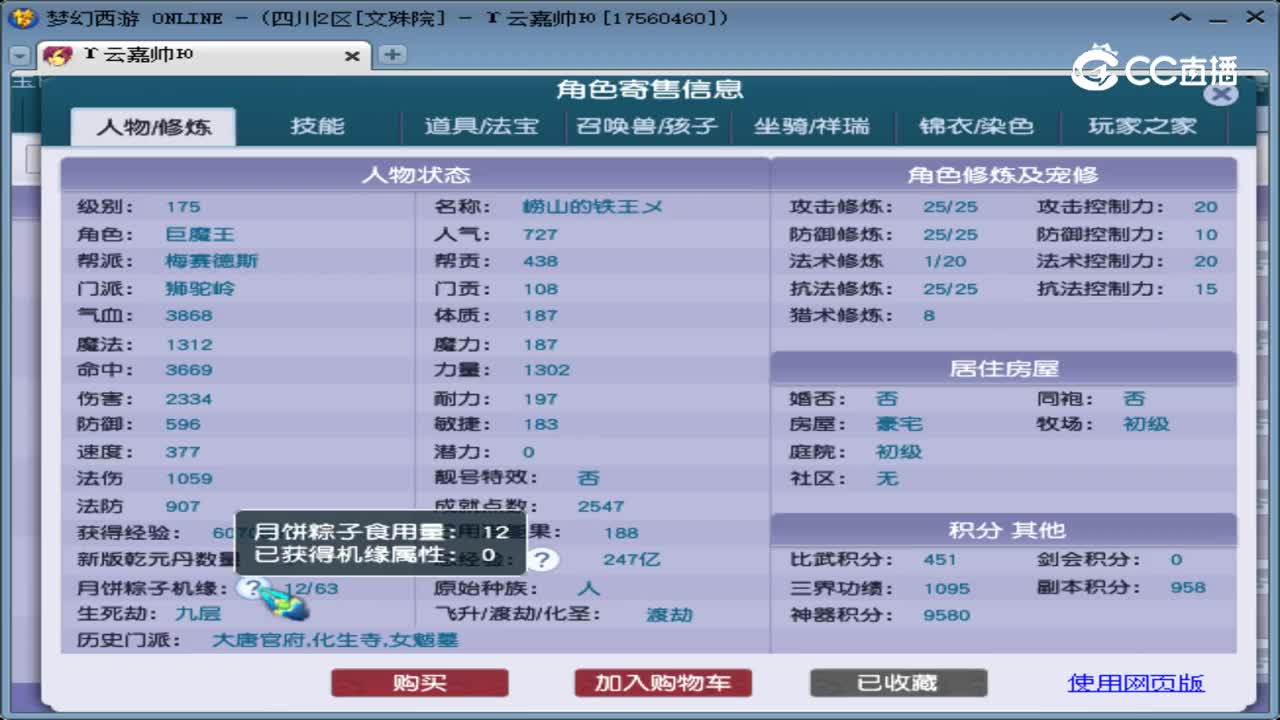
Task: Select the 坐骑/祥瑞 tab
Action: (x=812, y=126)
